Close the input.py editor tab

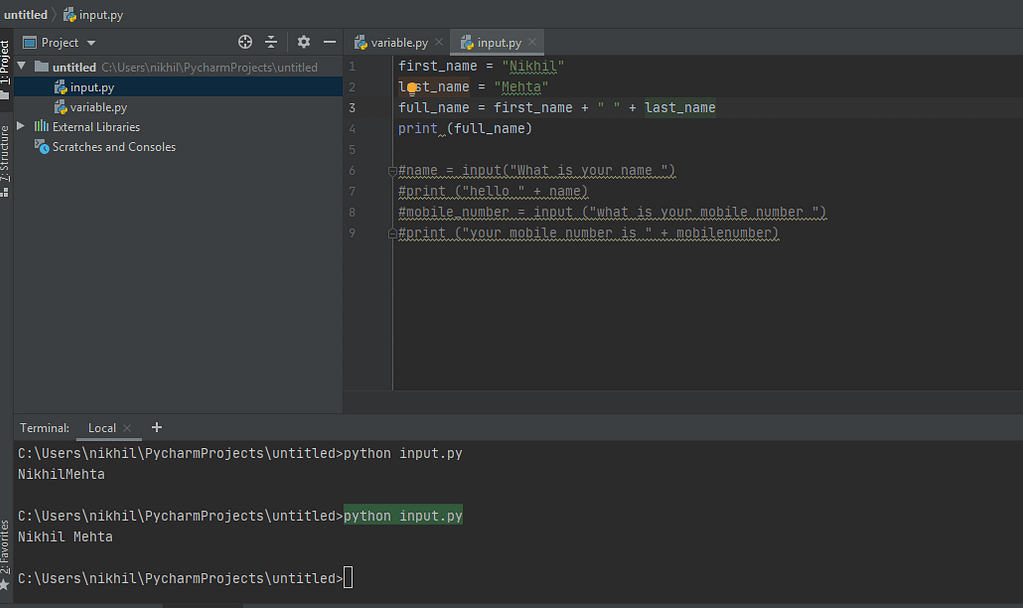click(532, 42)
